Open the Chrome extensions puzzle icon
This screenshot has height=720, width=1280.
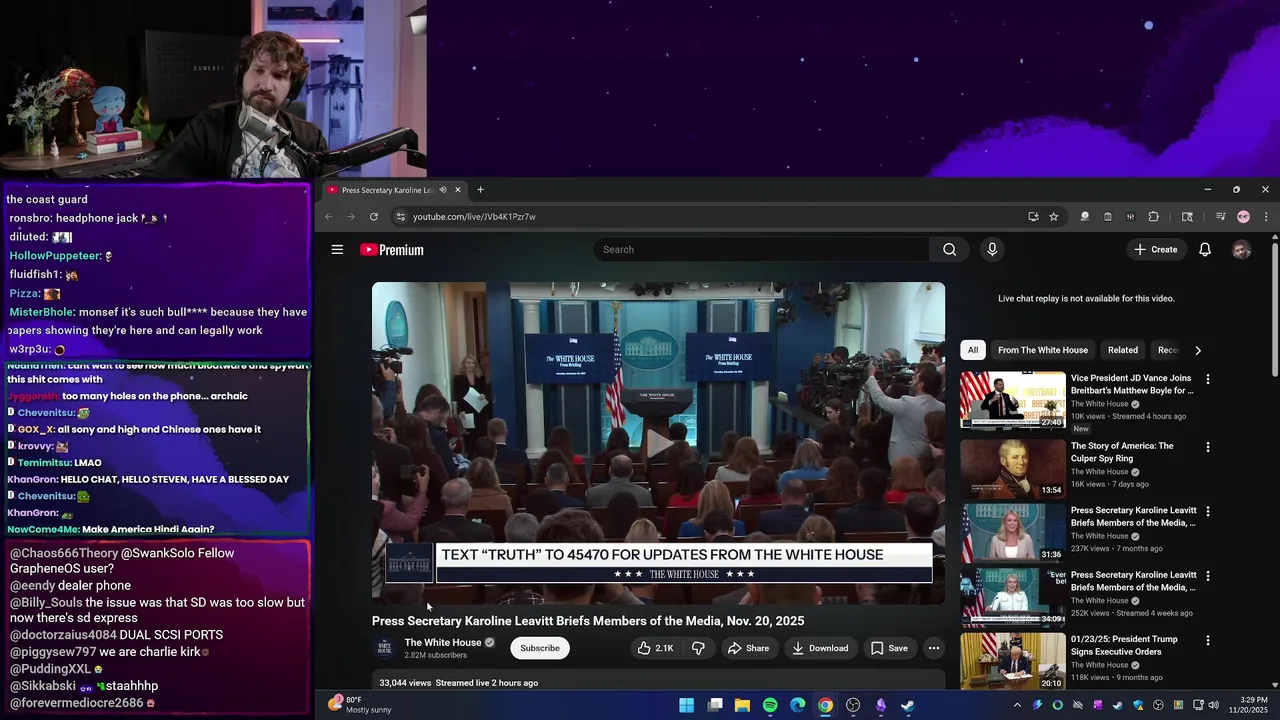1153,217
